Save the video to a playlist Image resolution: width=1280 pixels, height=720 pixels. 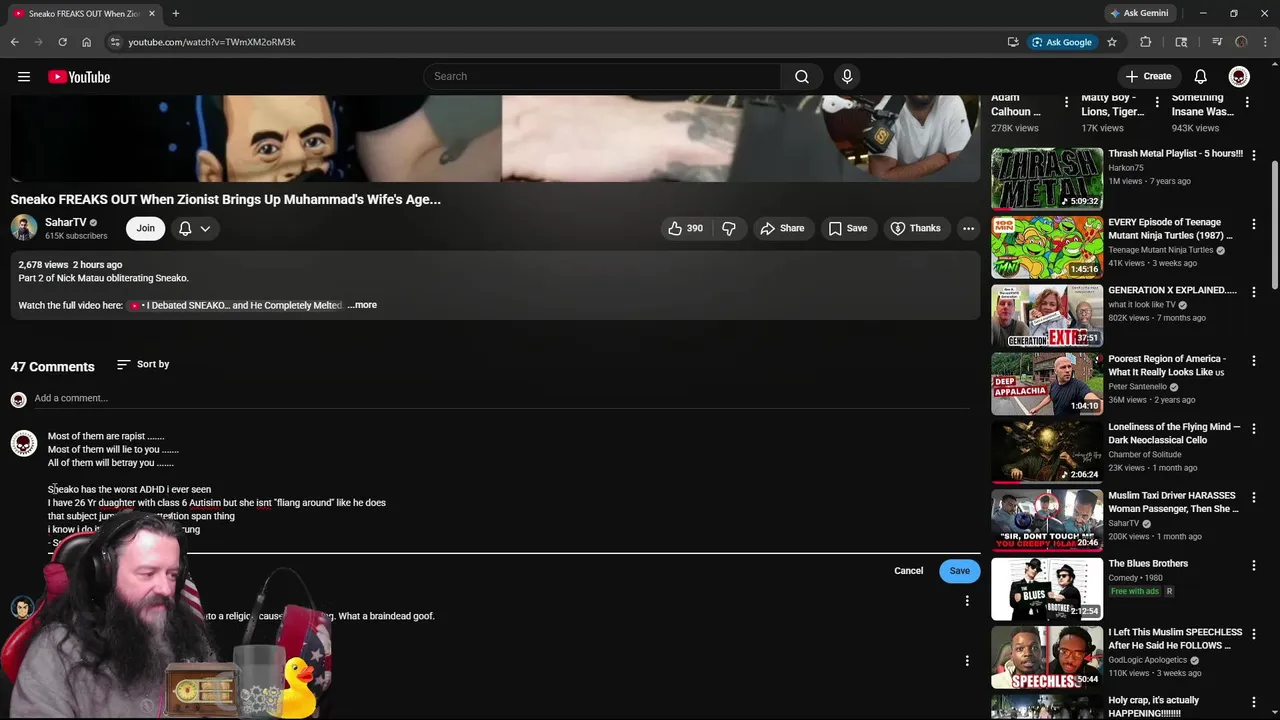848,228
